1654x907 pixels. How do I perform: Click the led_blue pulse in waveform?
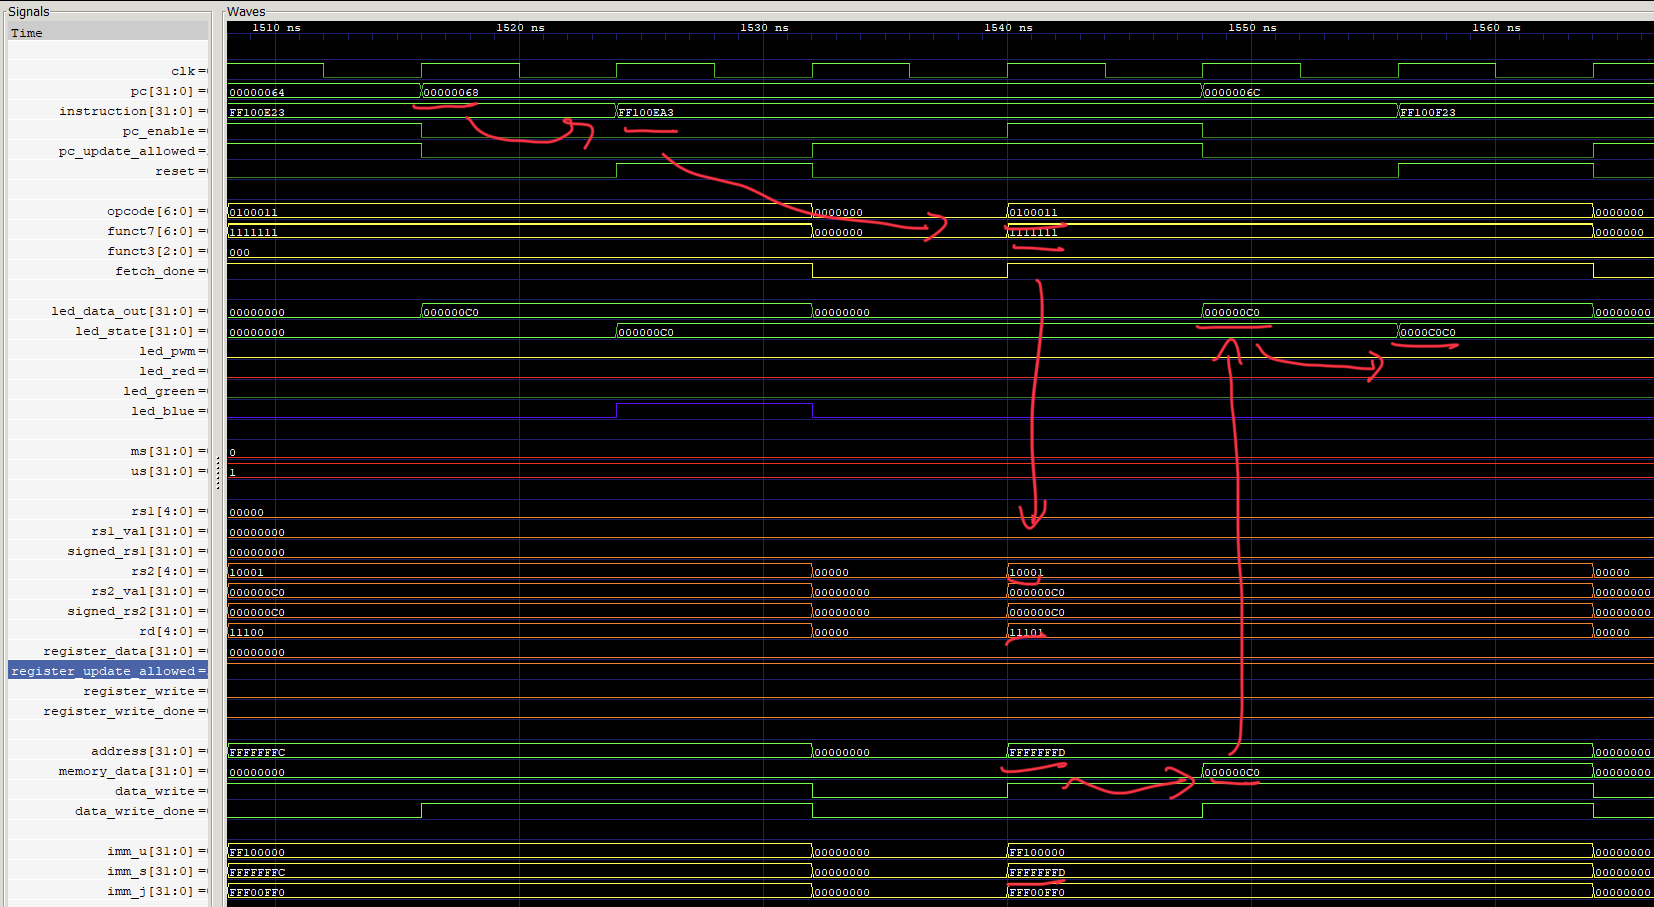click(x=715, y=410)
